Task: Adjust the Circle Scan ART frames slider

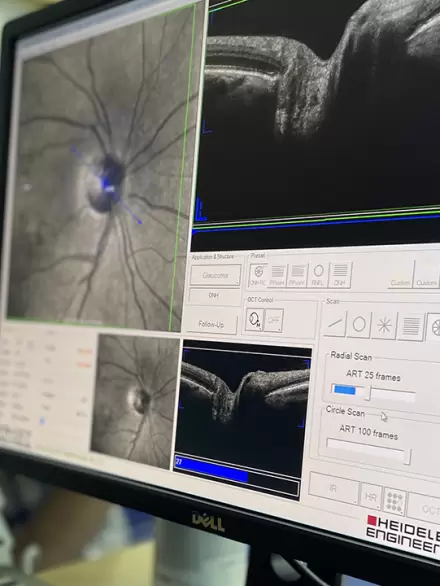Action: tap(407, 457)
